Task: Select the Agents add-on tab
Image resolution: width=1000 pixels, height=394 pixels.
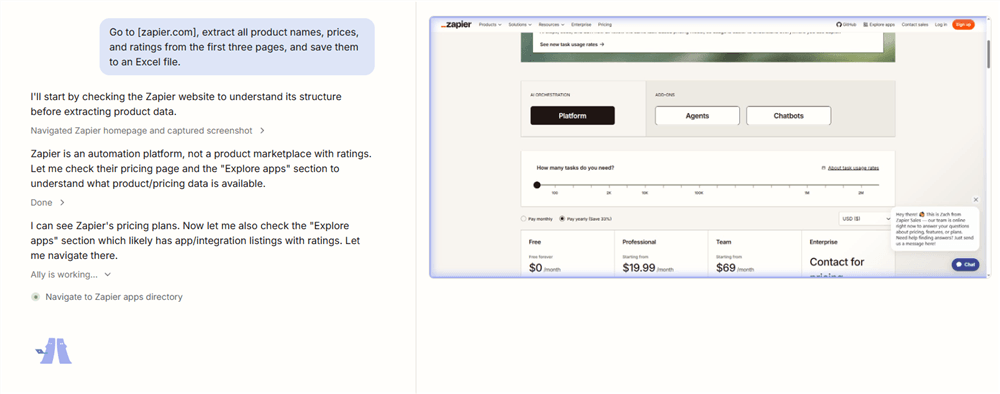Action: click(697, 115)
